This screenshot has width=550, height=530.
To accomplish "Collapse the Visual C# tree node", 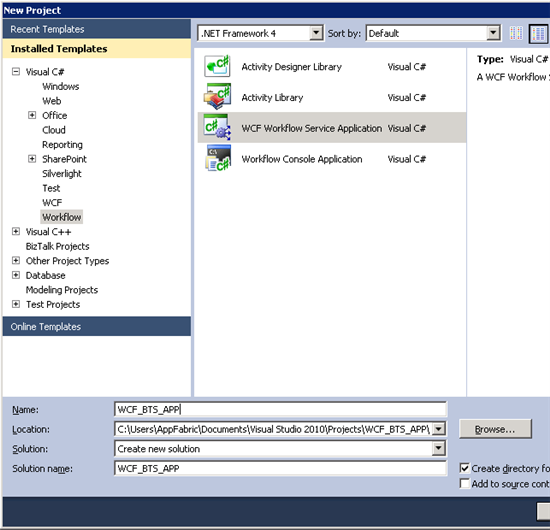I will (16, 72).
